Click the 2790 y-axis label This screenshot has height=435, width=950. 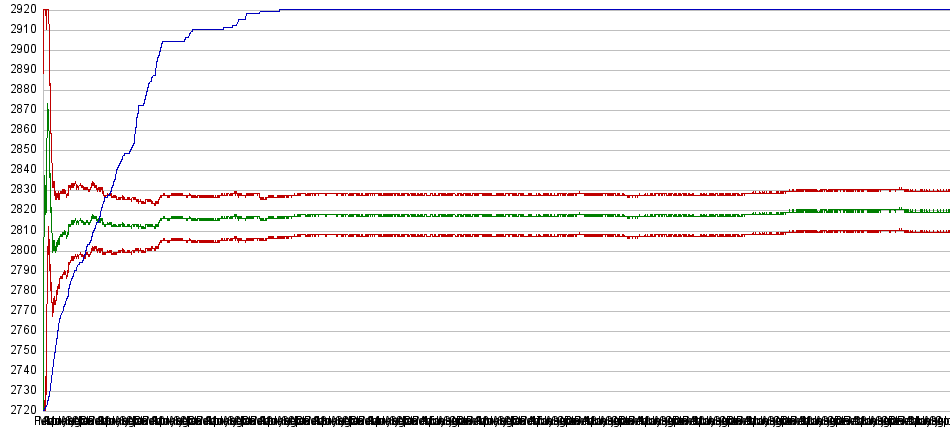(20, 269)
